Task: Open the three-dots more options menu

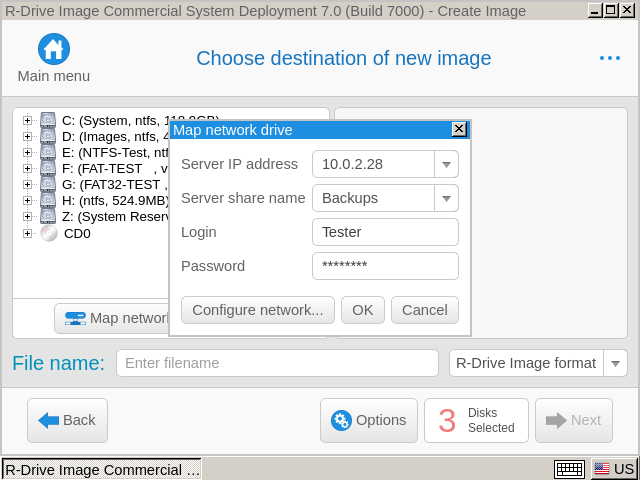Action: pyautogui.click(x=610, y=58)
